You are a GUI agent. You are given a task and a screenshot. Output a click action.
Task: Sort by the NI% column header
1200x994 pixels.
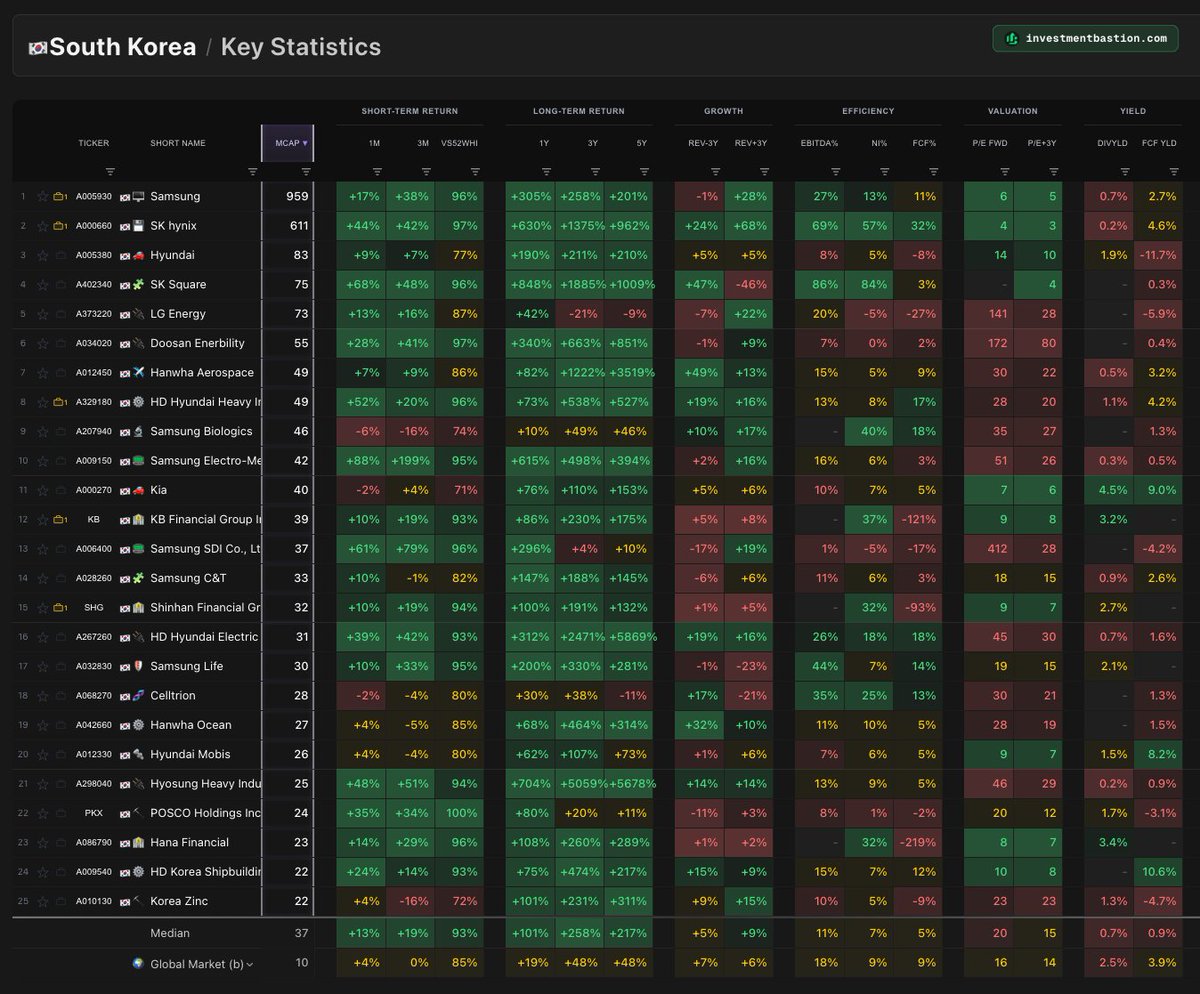[x=879, y=143]
